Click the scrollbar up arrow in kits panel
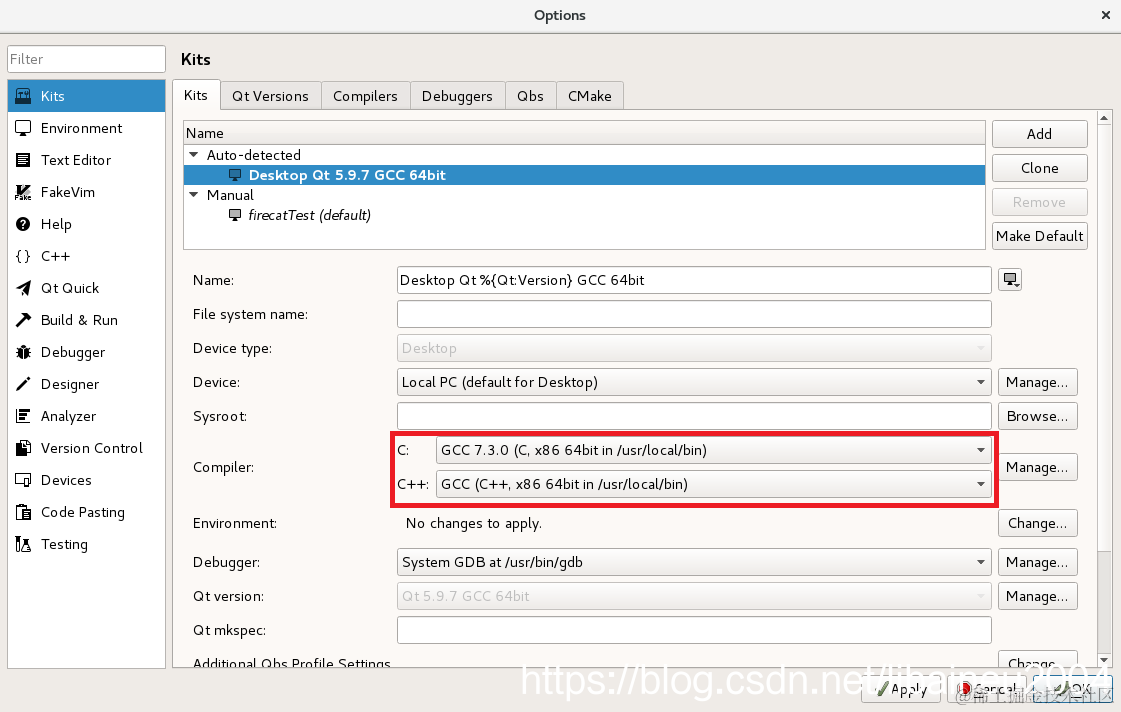 coord(1104,118)
